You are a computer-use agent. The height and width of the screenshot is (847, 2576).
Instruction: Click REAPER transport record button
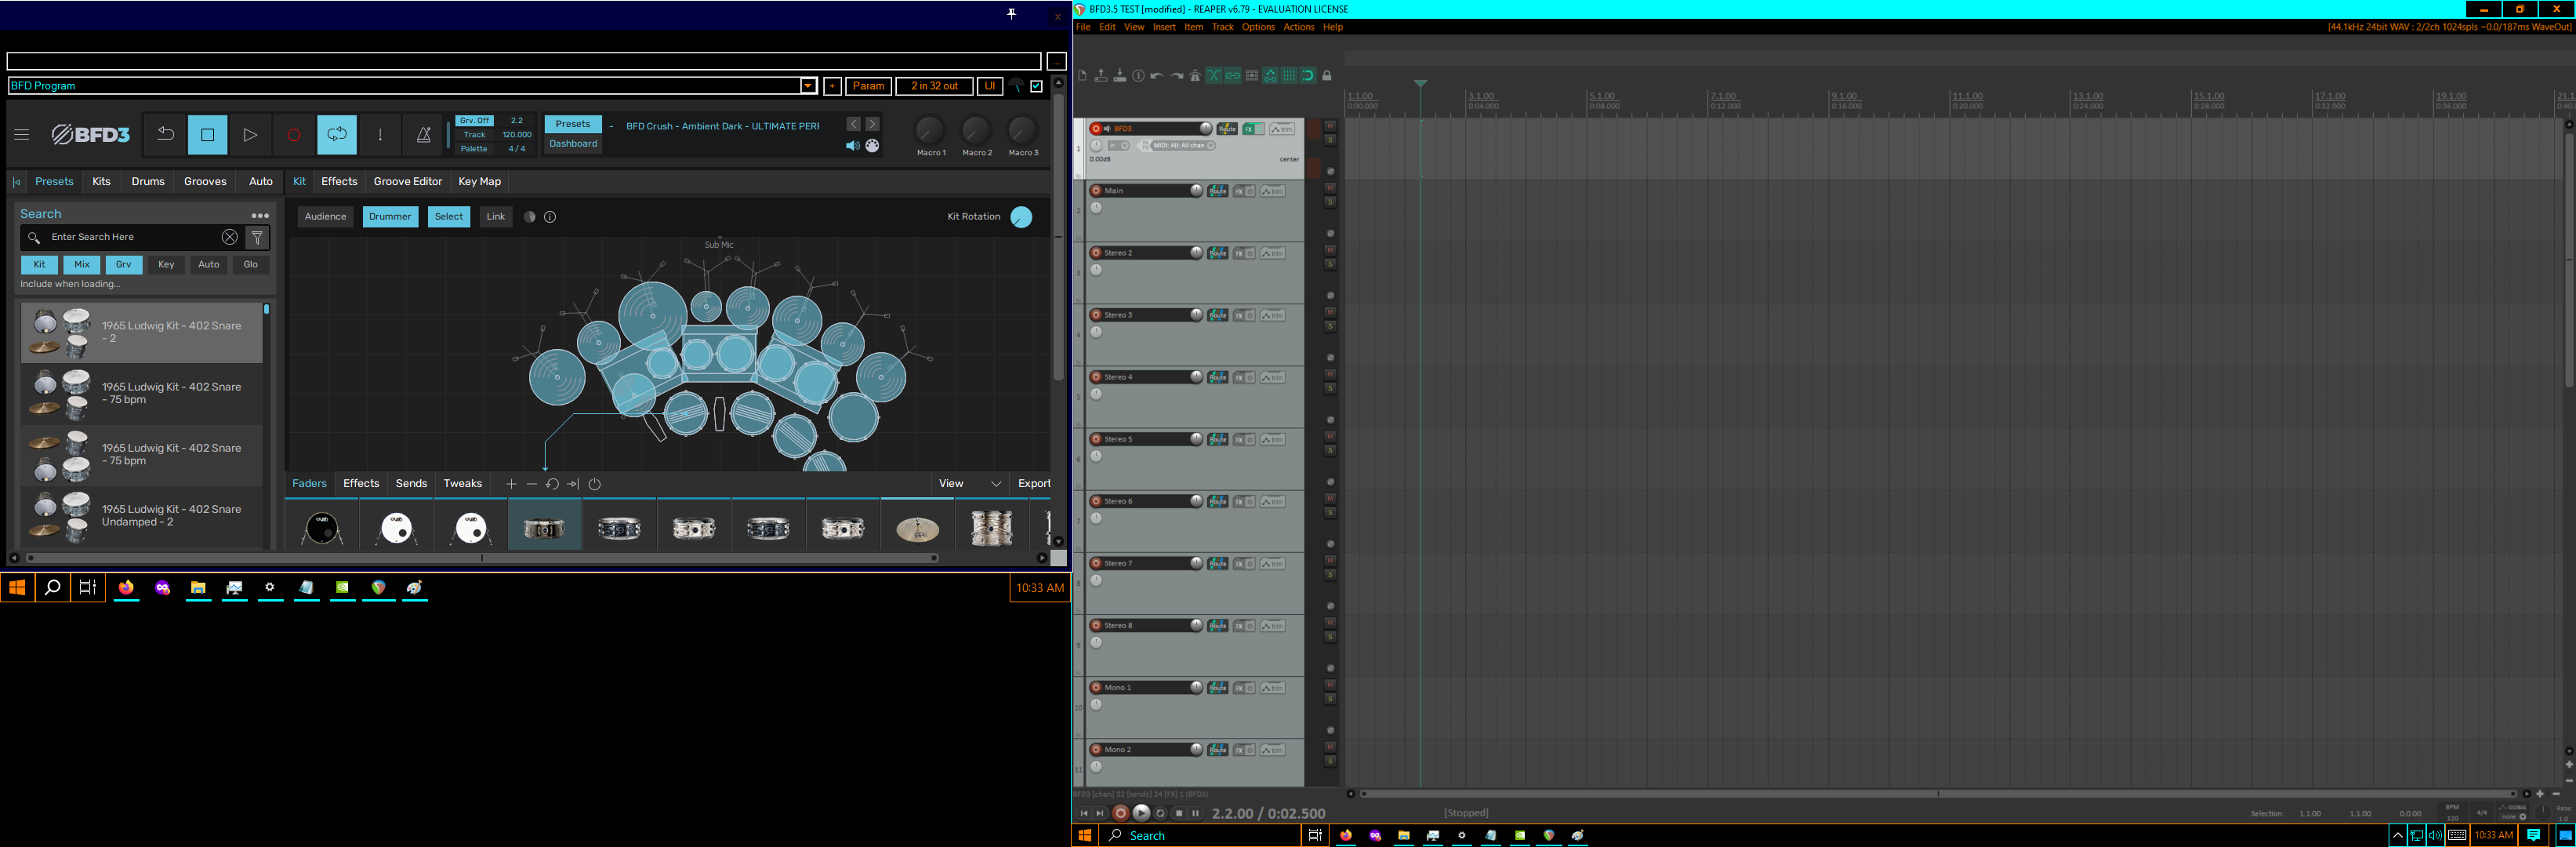pos(1120,813)
